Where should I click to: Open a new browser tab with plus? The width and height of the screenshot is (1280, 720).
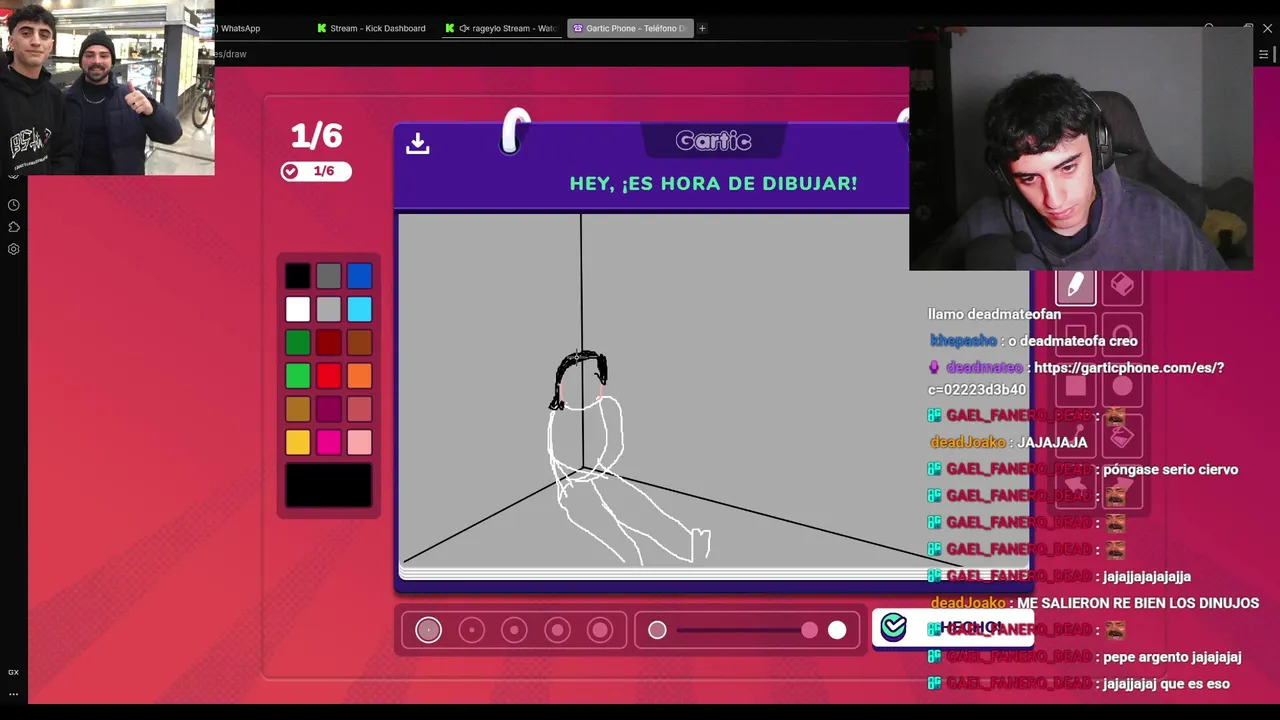pos(702,28)
